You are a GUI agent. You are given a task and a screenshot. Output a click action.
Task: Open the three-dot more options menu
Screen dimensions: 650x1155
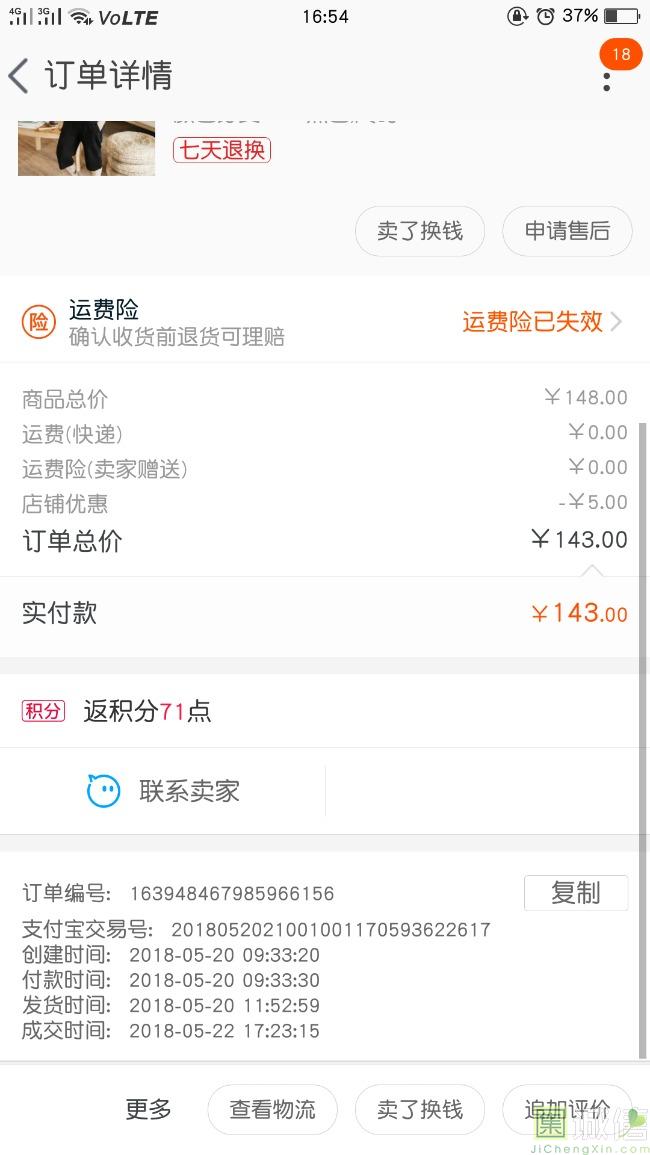(607, 81)
